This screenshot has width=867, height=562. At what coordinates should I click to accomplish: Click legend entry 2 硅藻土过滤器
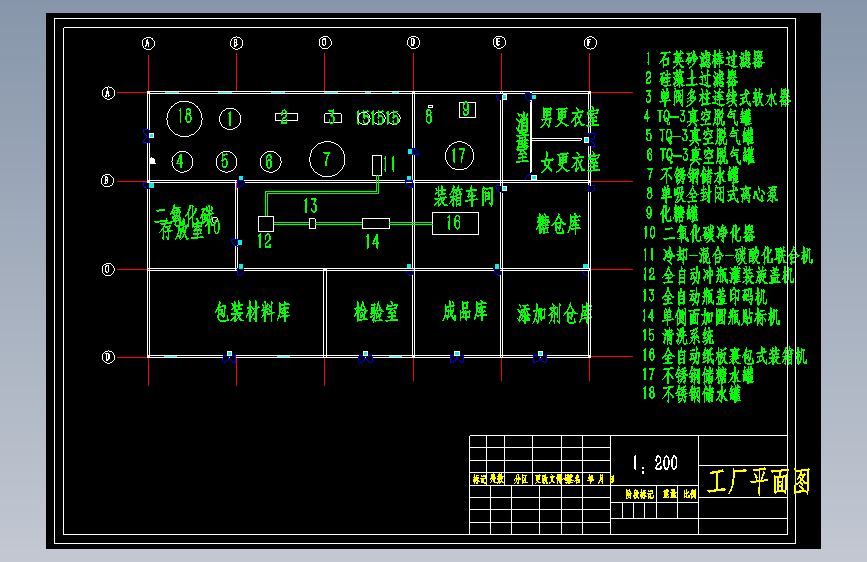click(x=691, y=78)
